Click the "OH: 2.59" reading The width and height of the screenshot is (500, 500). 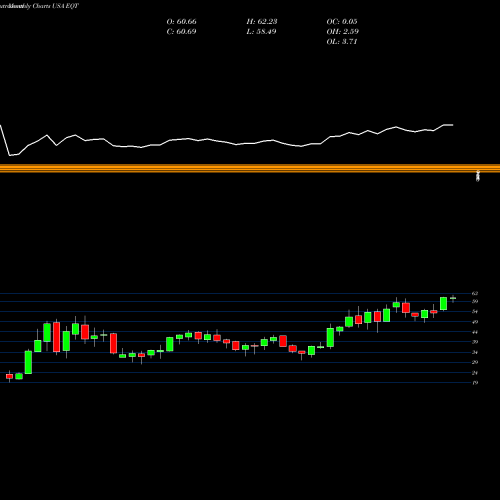coord(342,32)
